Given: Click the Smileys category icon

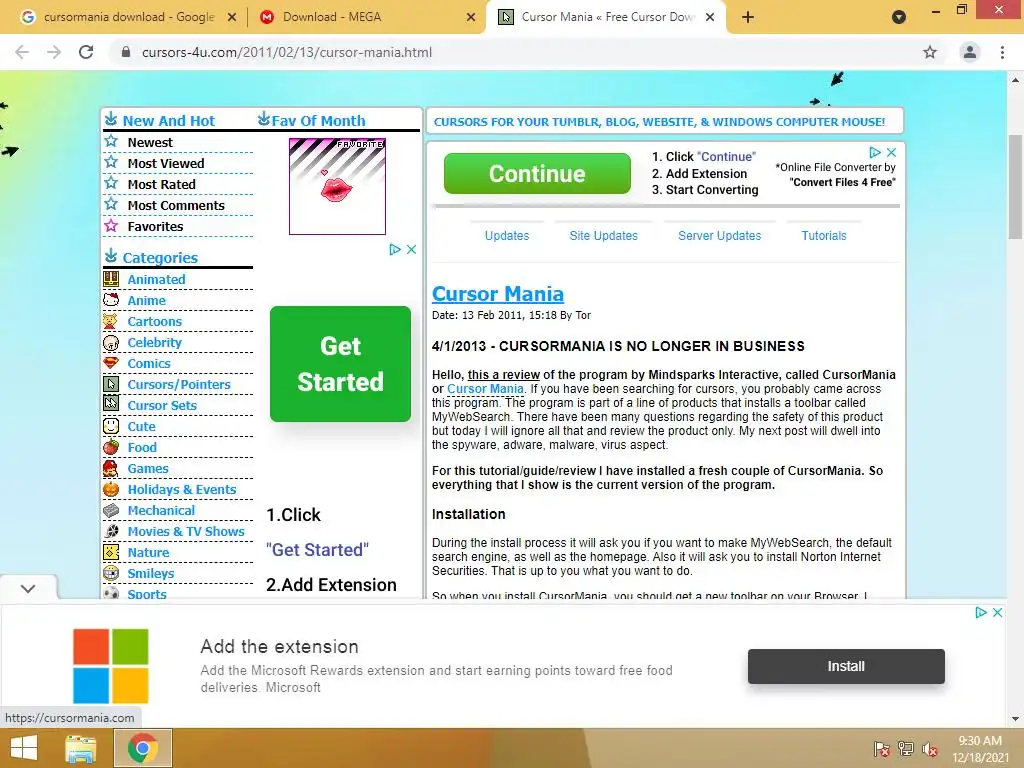Looking at the screenshot, I should coord(111,573).
